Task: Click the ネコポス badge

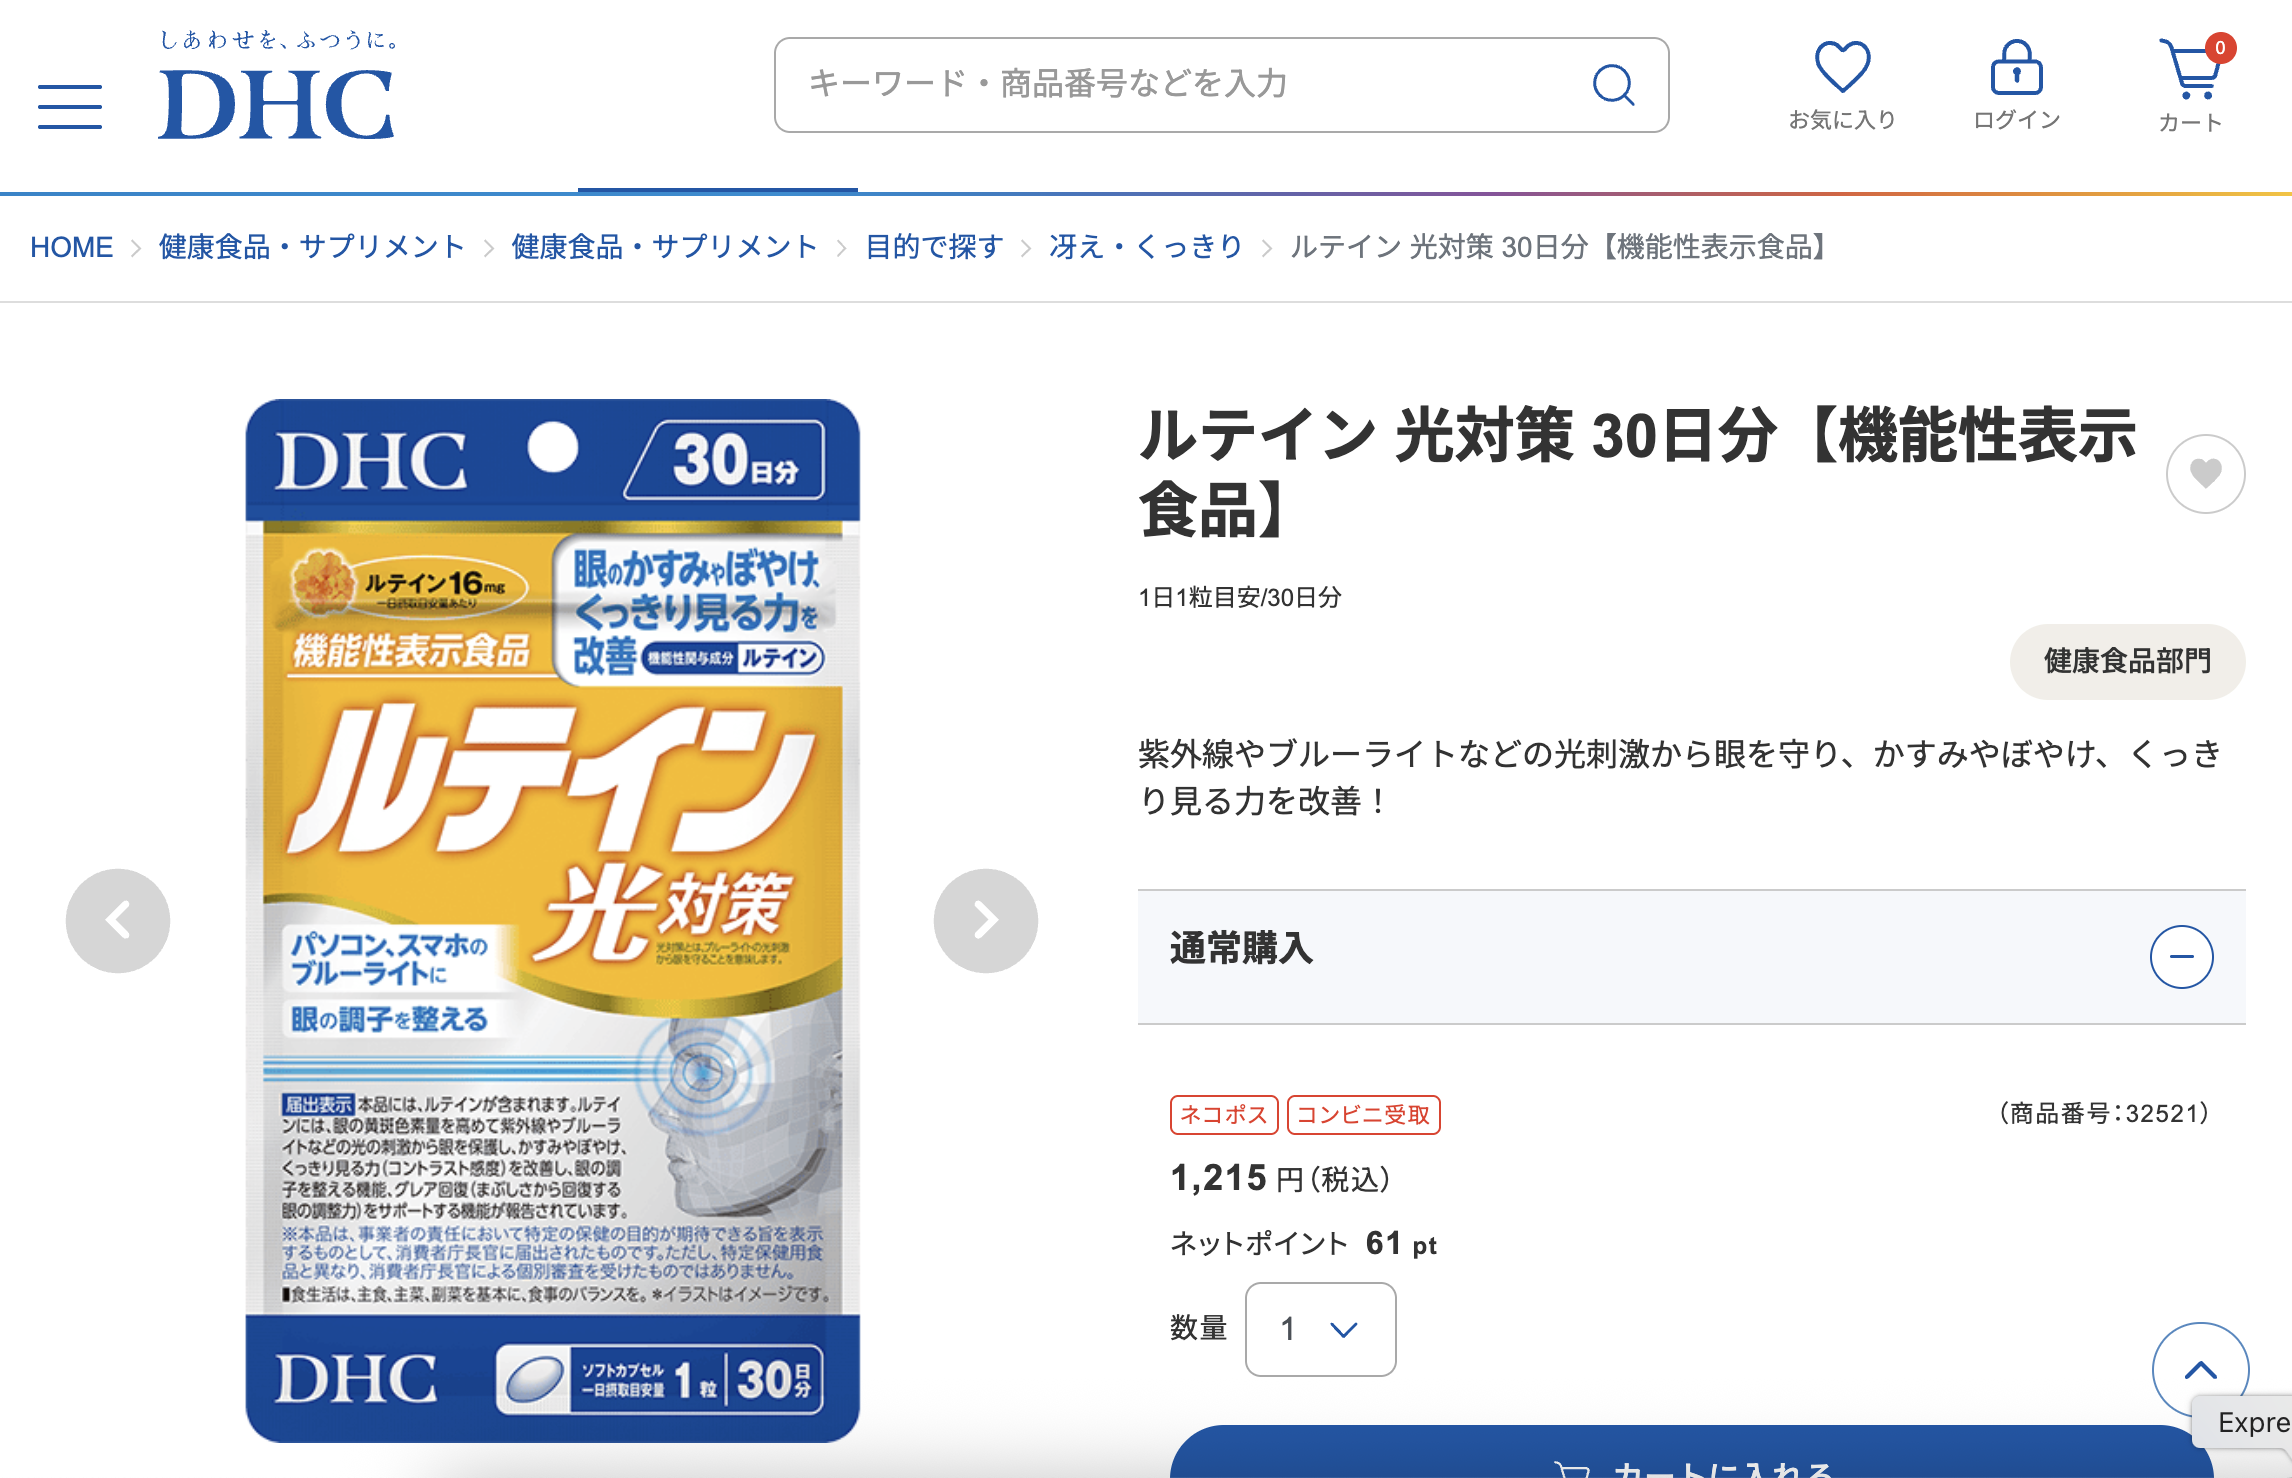Action: point(1224,1114)
